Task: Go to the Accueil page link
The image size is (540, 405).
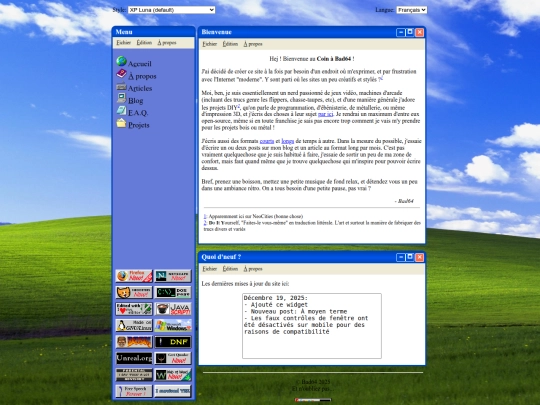Action: (139, 64)
